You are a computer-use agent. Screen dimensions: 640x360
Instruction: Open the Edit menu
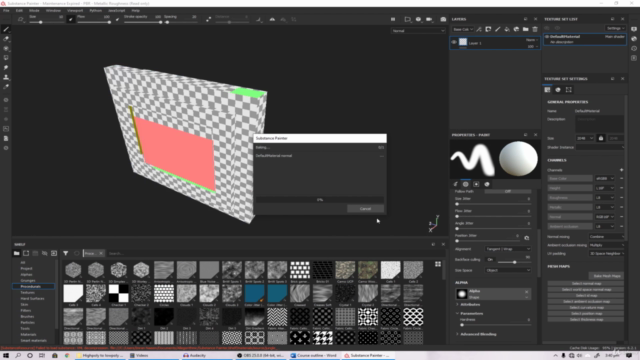(x=19, y=11)
